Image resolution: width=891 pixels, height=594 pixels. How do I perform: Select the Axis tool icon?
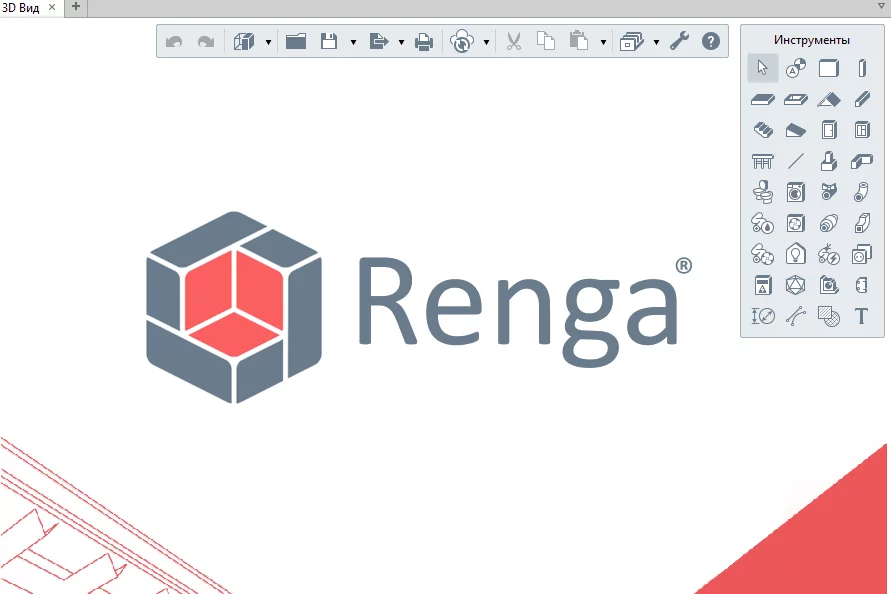click(796, 68)
